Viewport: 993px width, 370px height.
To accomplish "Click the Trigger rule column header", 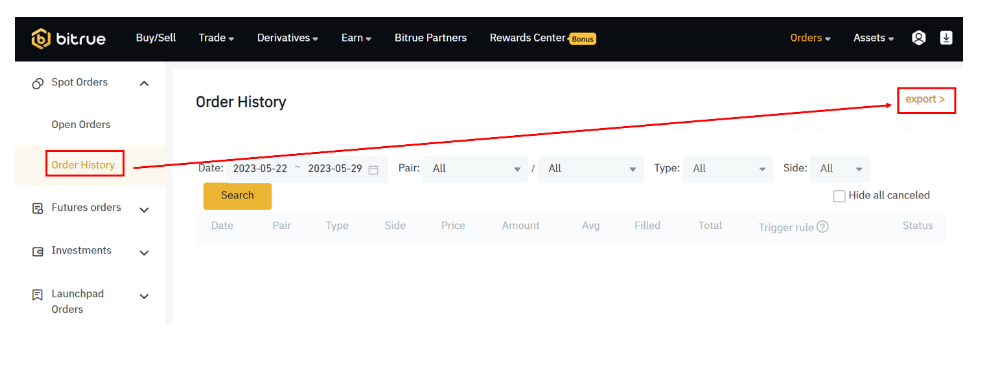I will [x=786, y=227].
